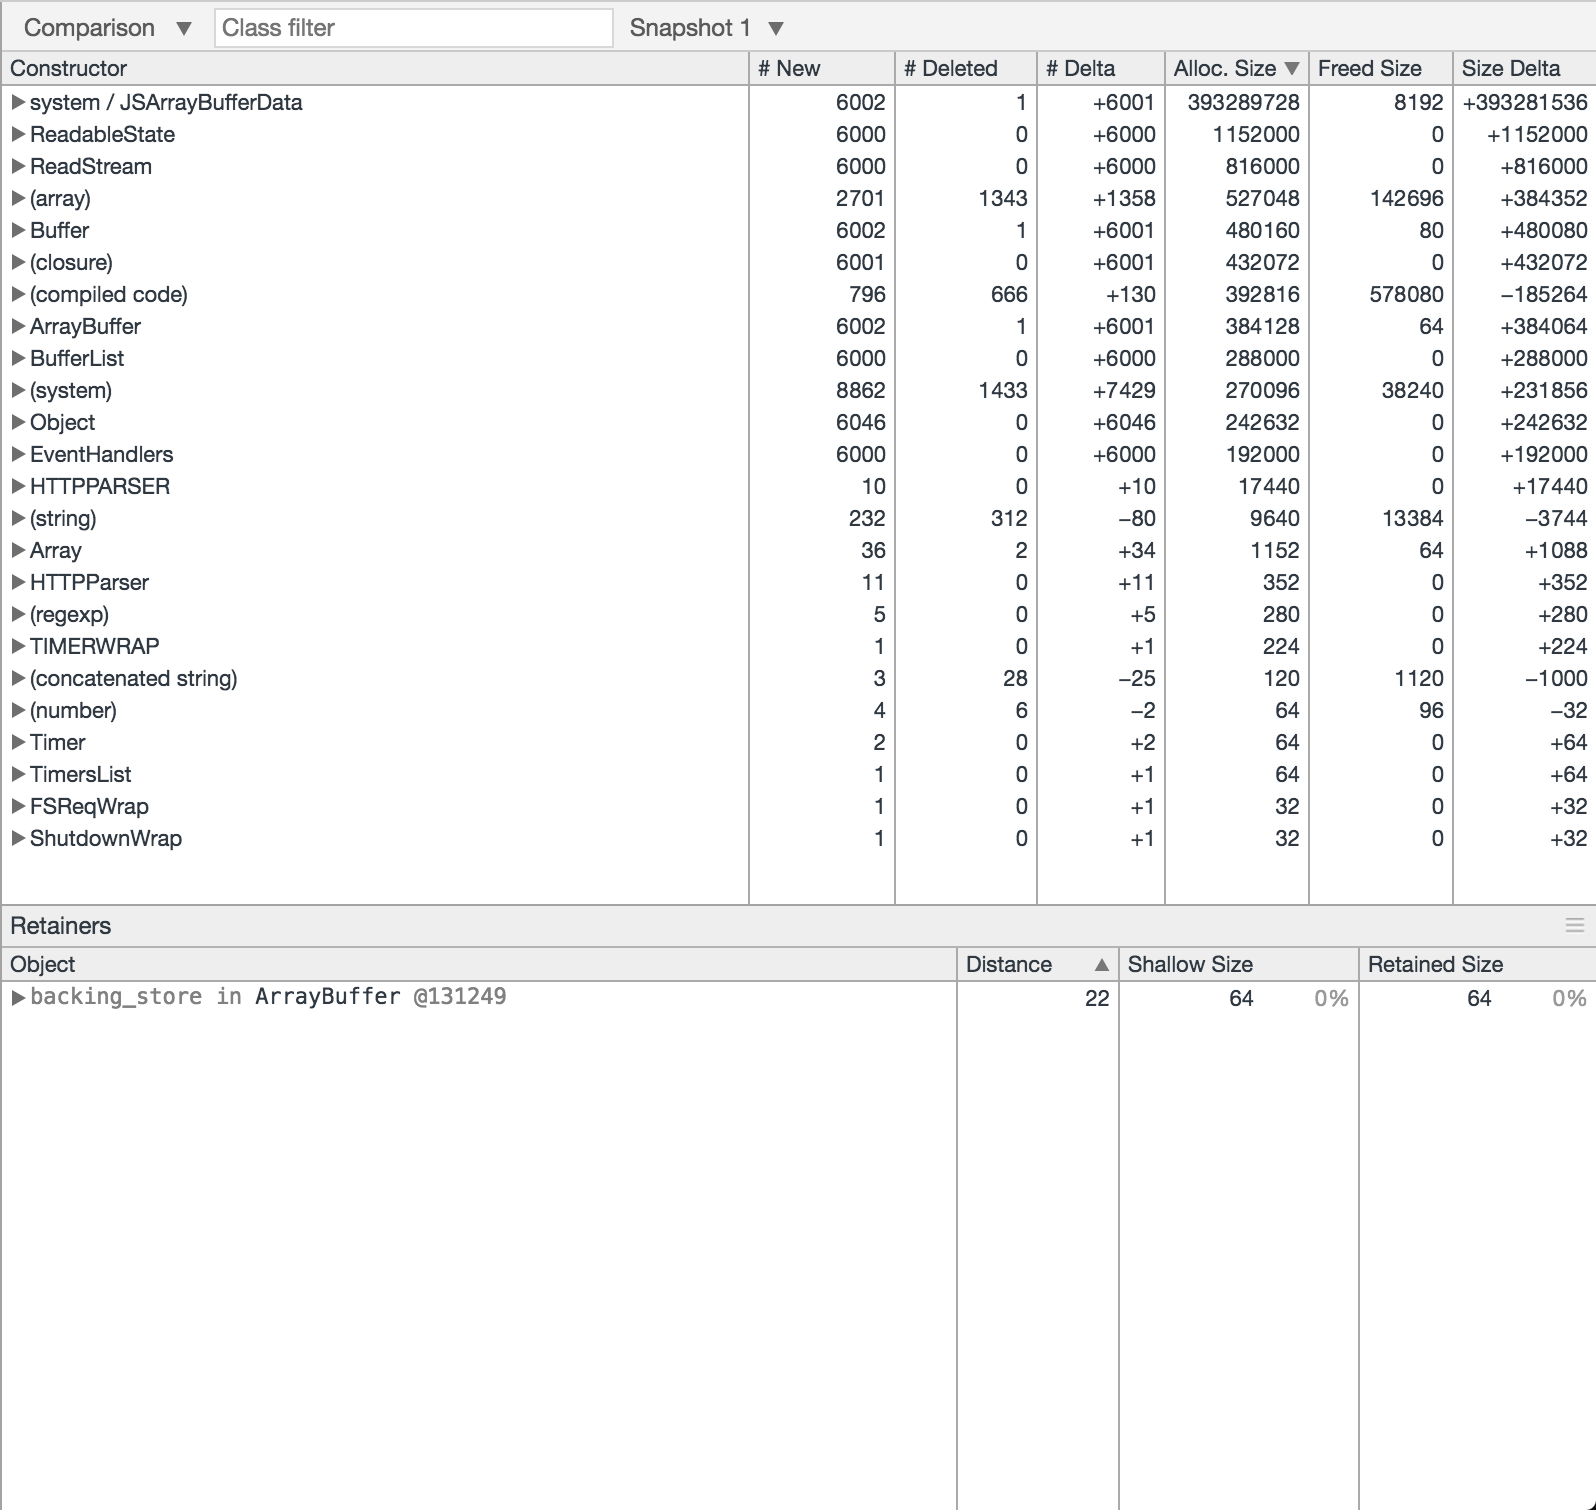Select the -185264 size delta value
The height and width of the screenshot is (1510, 1596).
coord(1543,294)
